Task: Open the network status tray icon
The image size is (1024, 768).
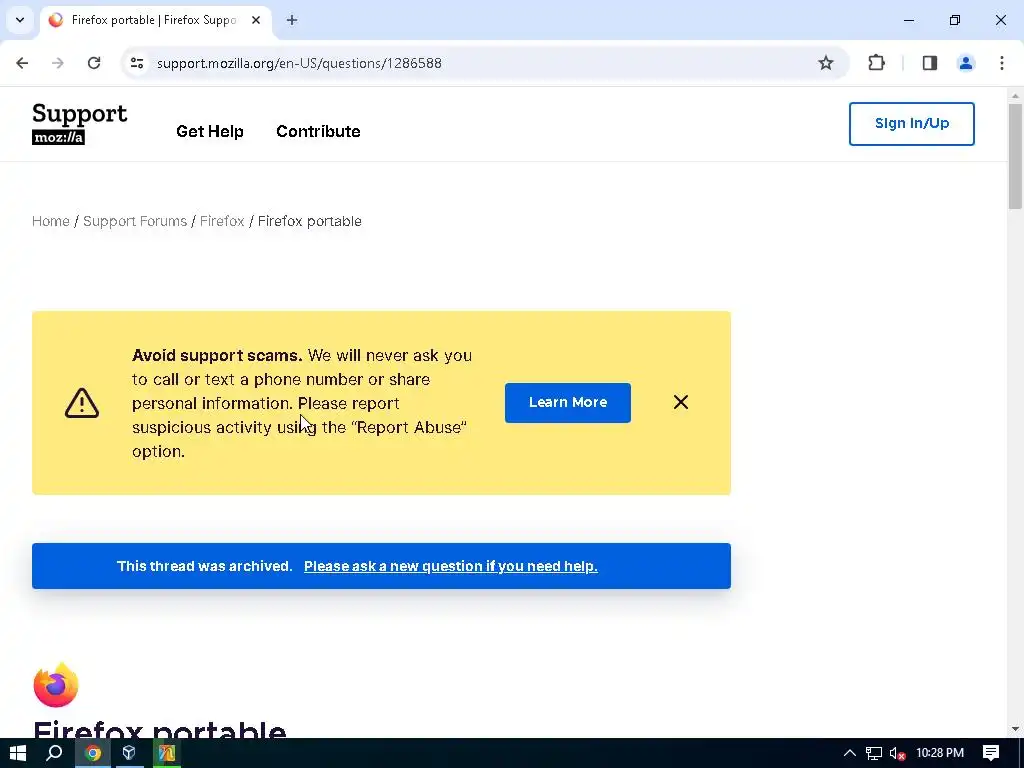Action: click(873, 753)
